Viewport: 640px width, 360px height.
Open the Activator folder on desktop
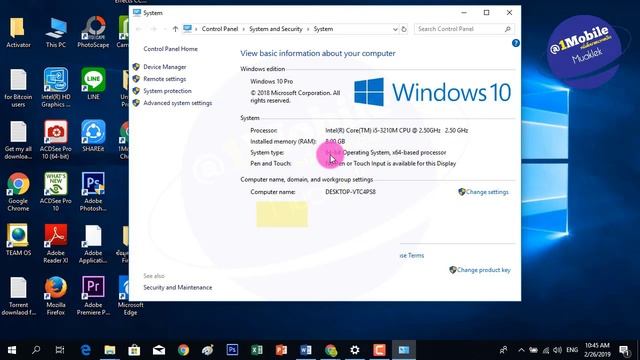click(18, 33)
